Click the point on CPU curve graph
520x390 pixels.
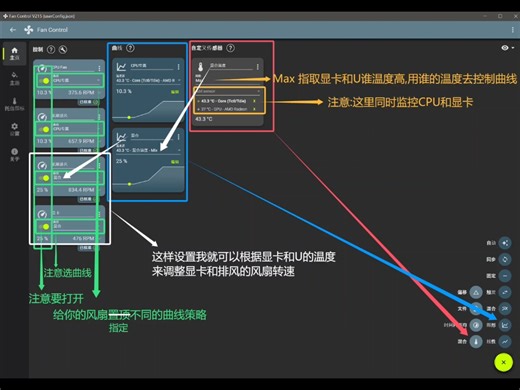coord(129,117)
